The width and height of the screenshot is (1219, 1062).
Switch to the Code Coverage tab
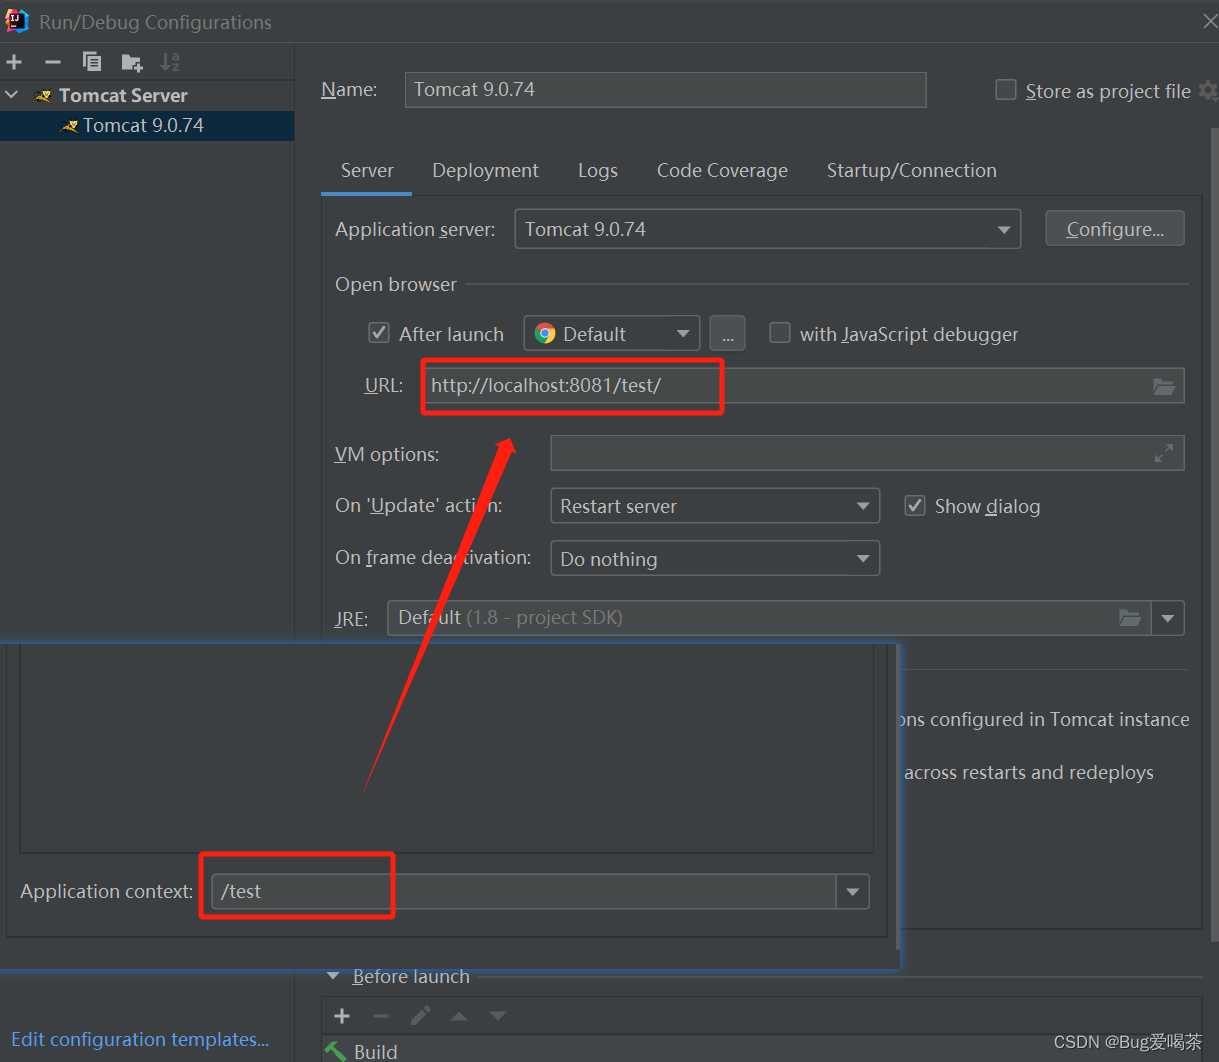[722, 170]
